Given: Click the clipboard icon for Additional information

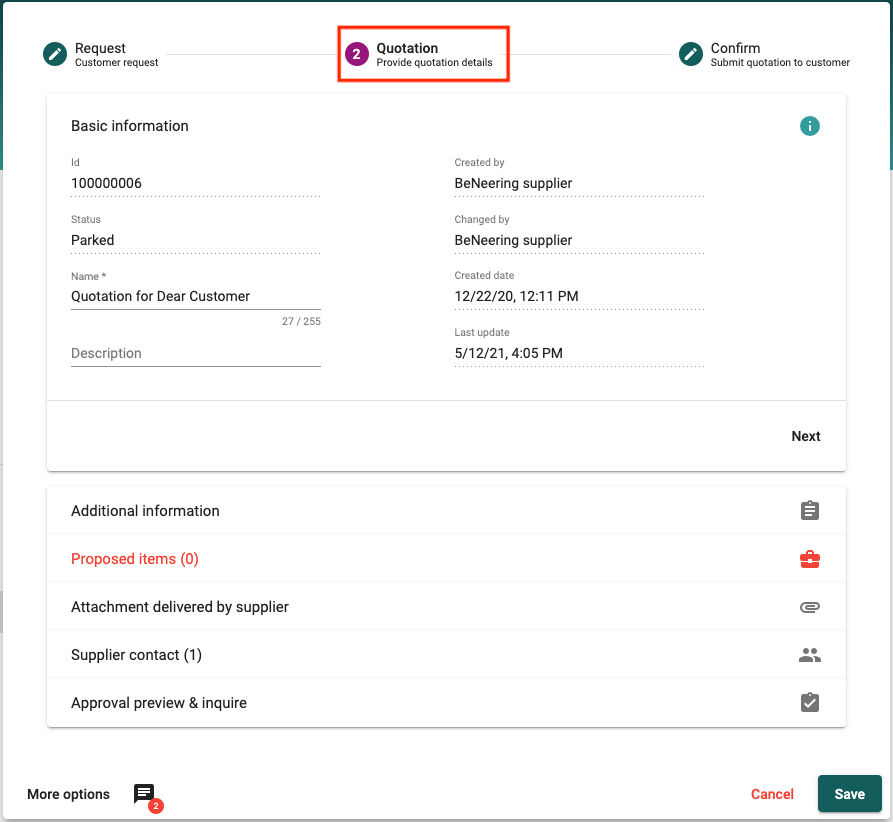Looking at the screenshot, I should (x=809, y=511).
